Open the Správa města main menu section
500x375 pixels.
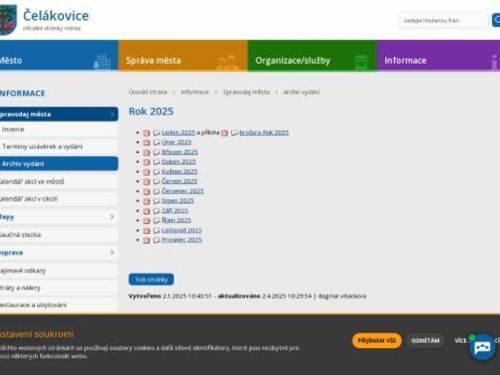pyautogui.click(x=183, y=56)
